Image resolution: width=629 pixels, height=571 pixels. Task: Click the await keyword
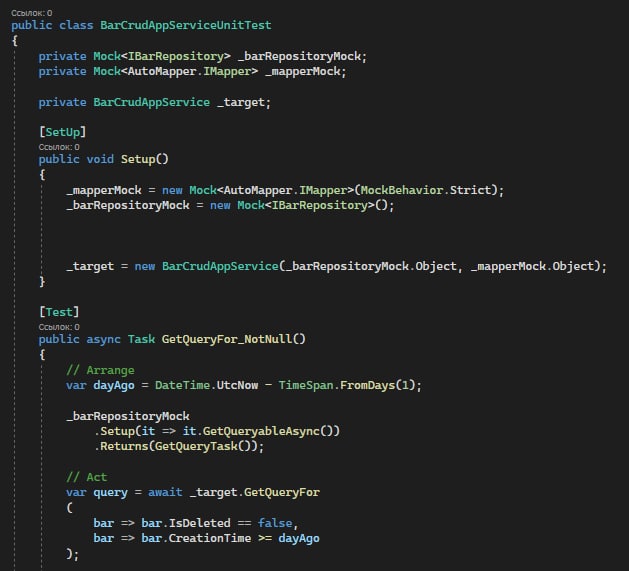point(165,492)
